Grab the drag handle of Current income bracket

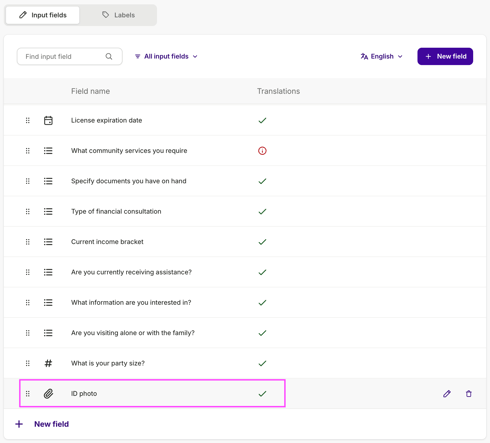click(x=28, y=242)
